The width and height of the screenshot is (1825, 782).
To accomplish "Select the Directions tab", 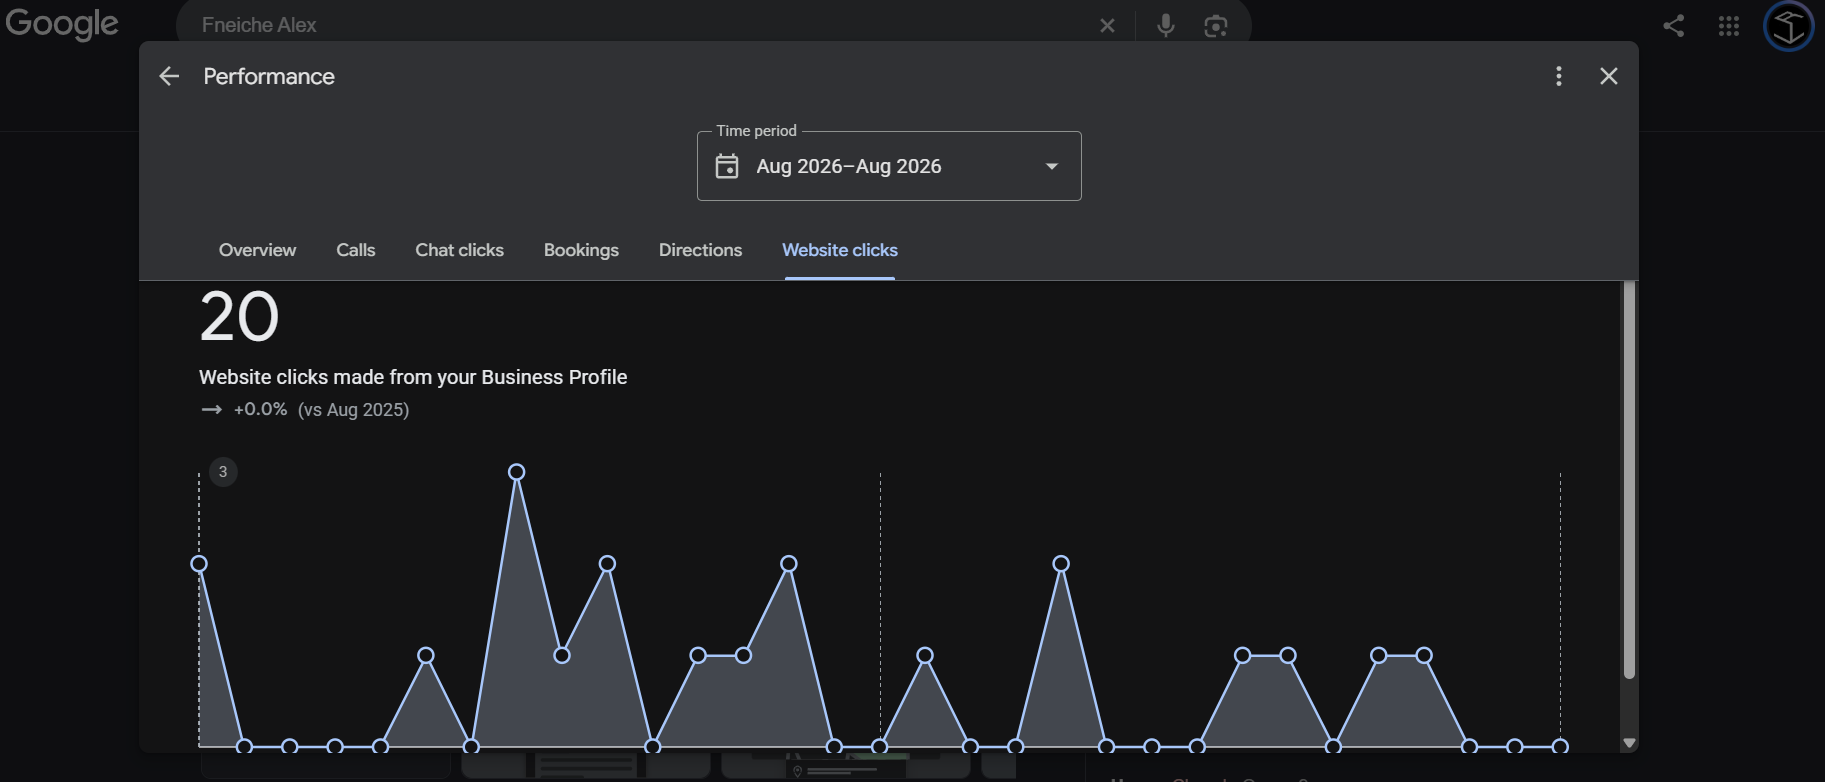I will pyautogui.click(x=700, y=250).
